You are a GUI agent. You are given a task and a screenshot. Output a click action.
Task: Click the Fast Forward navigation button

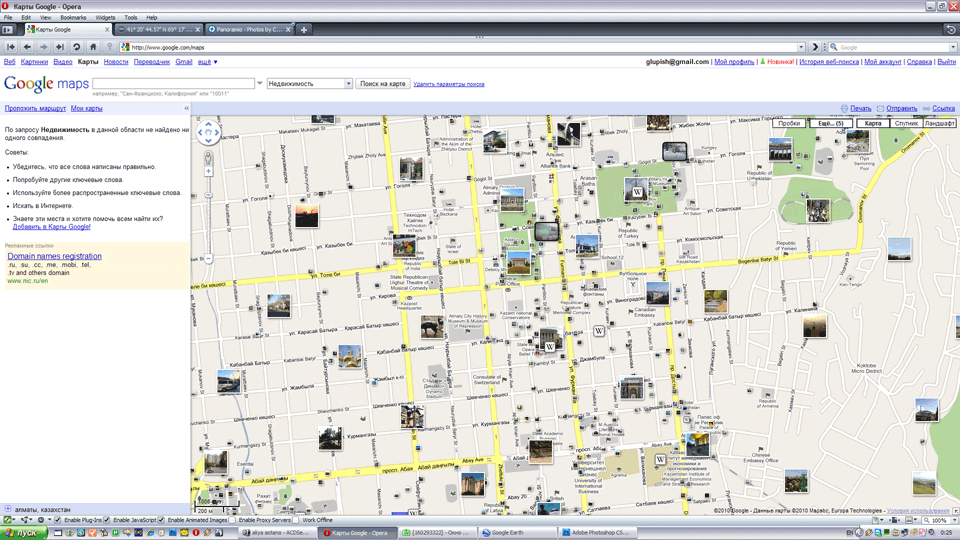[60, 47]
